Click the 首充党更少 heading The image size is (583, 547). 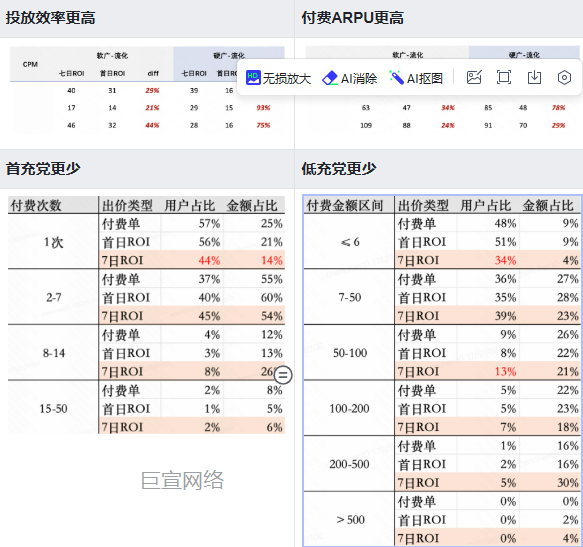coord(43,168)
